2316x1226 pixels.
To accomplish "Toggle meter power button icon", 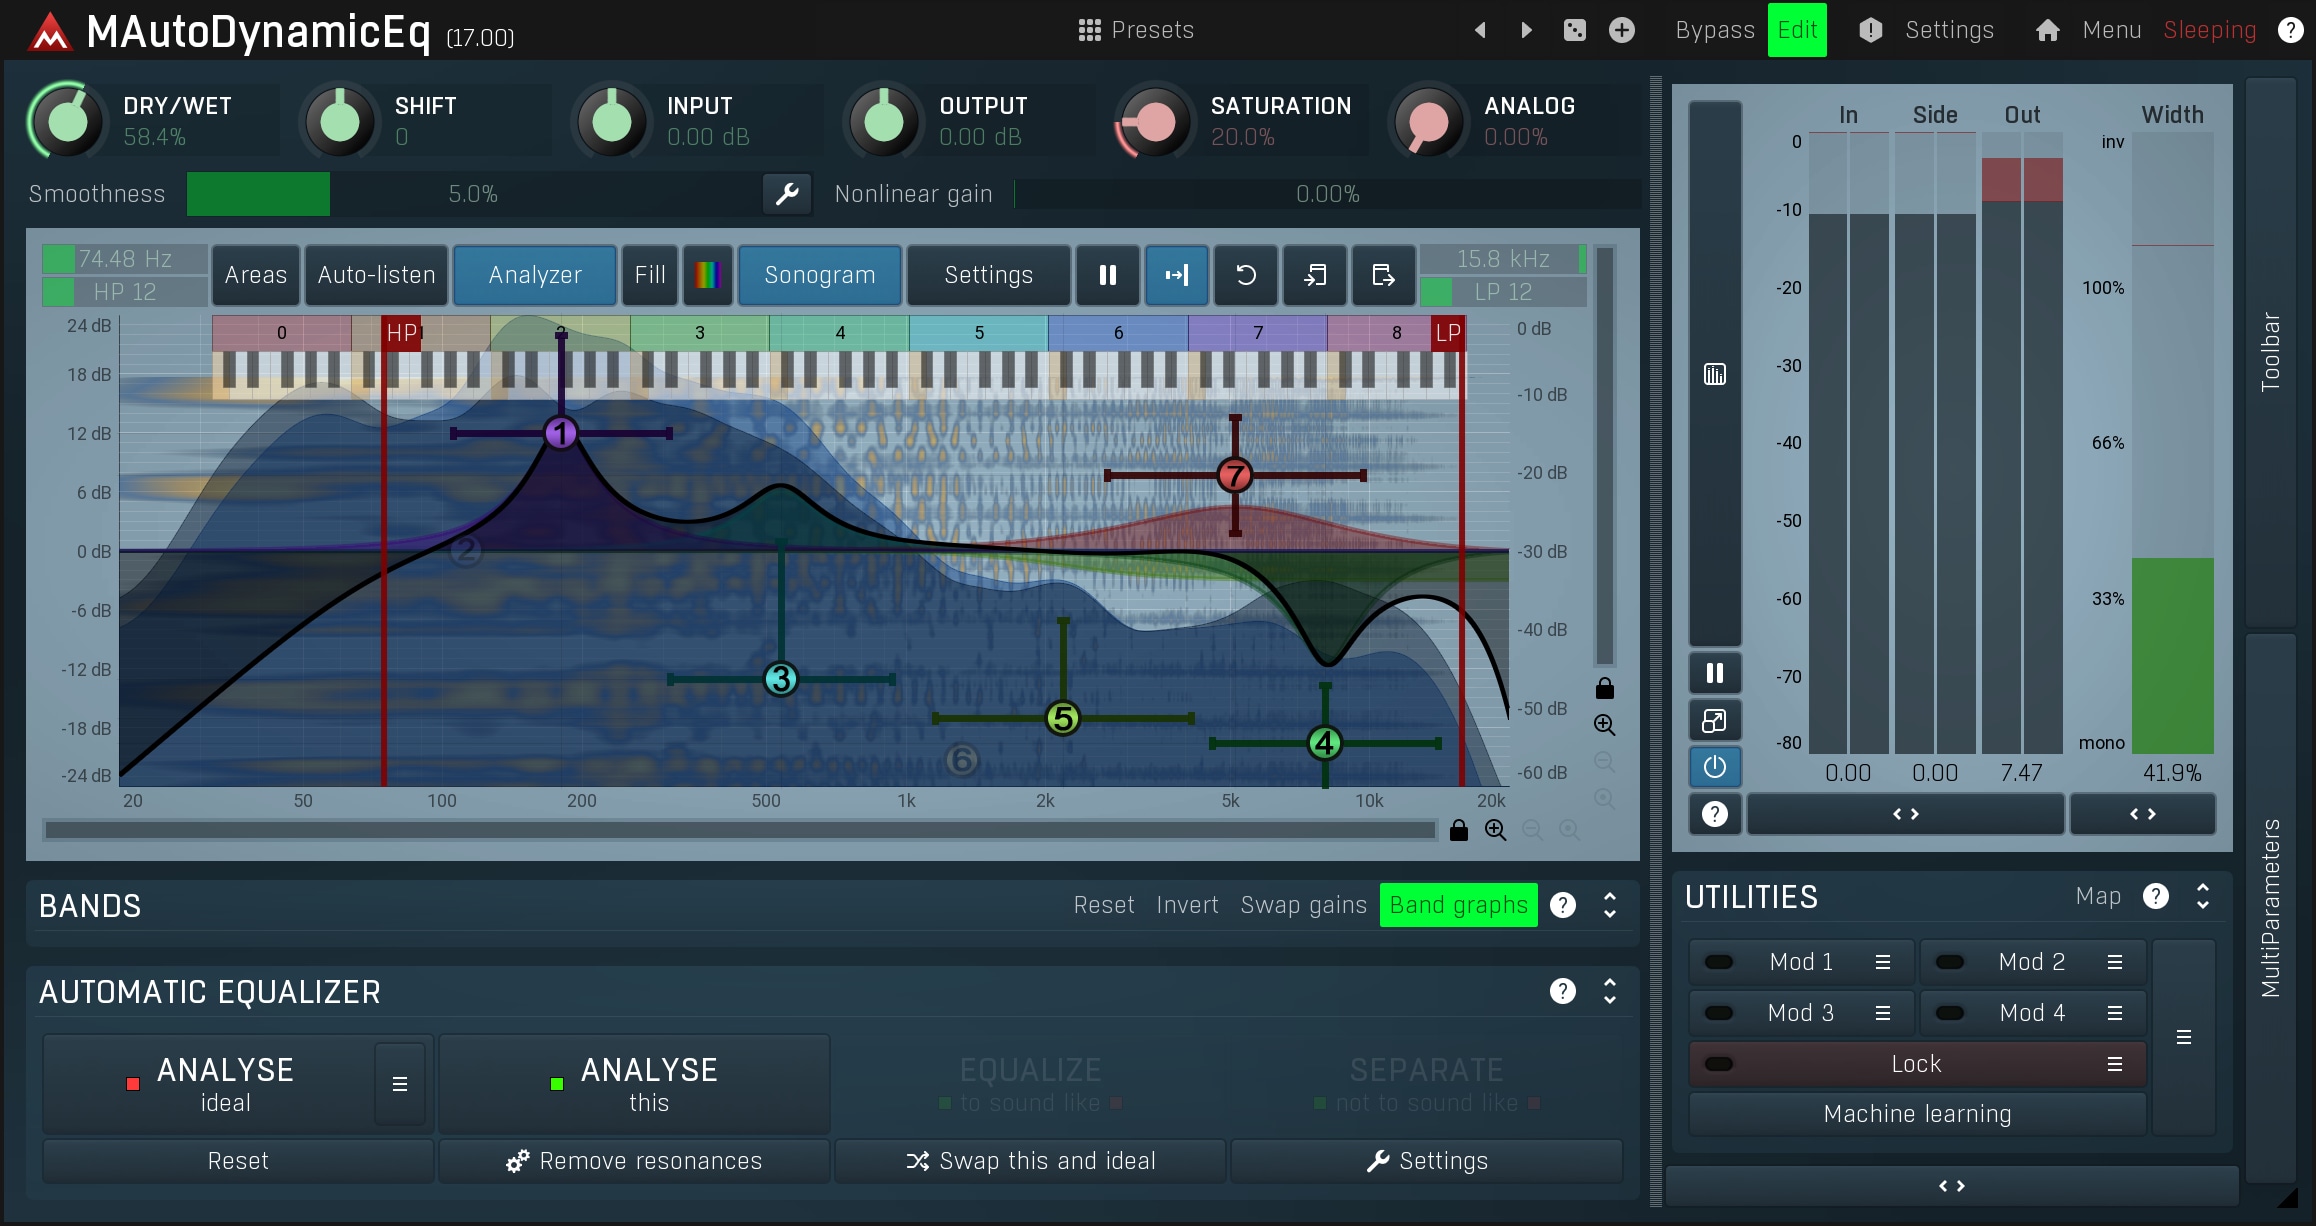I will tap(1714, 767).
